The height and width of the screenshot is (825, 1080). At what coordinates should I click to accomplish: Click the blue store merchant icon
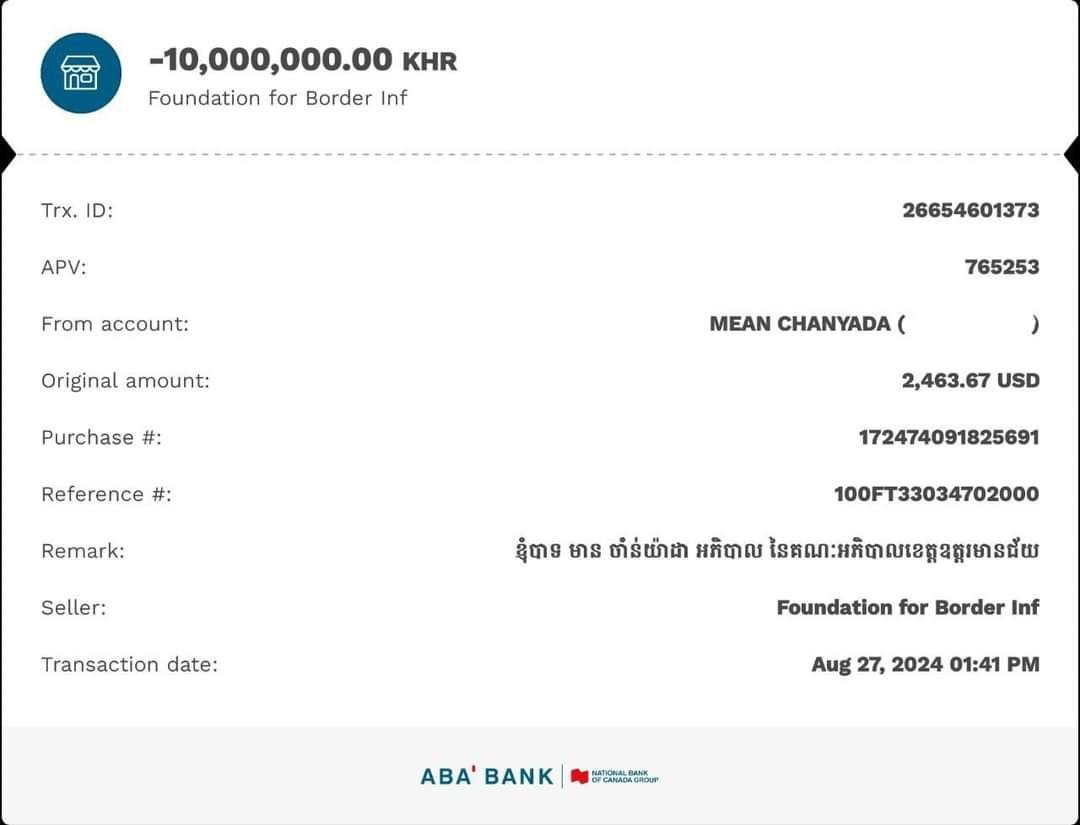coord(80,73)
